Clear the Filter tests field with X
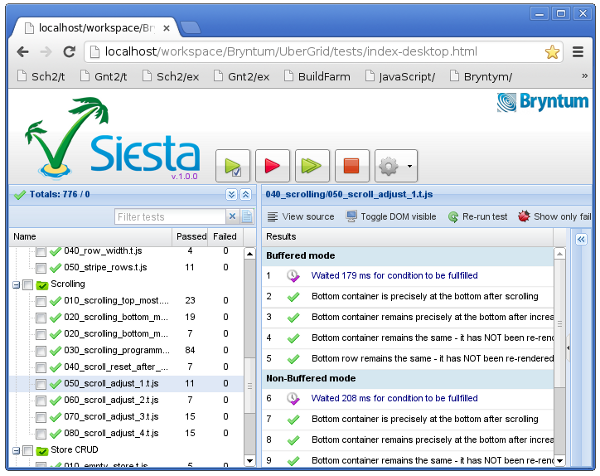 coord(232,217)
